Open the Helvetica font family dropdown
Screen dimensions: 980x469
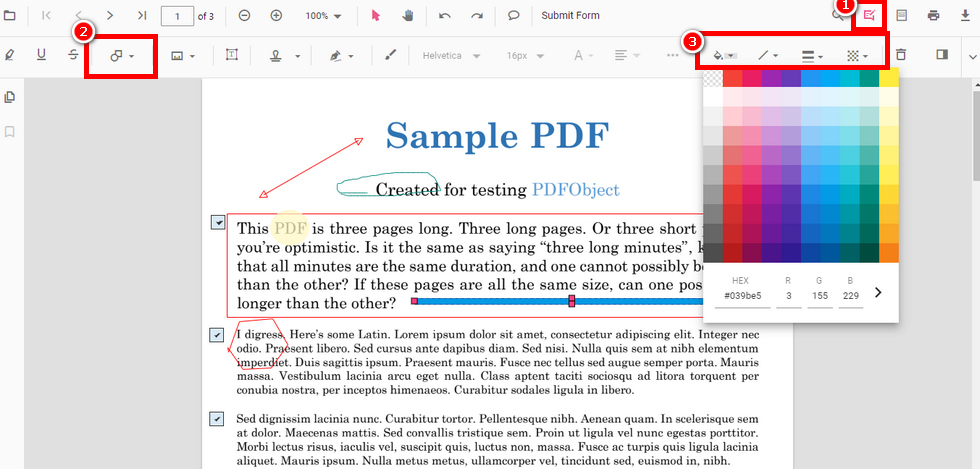(450, 55)
